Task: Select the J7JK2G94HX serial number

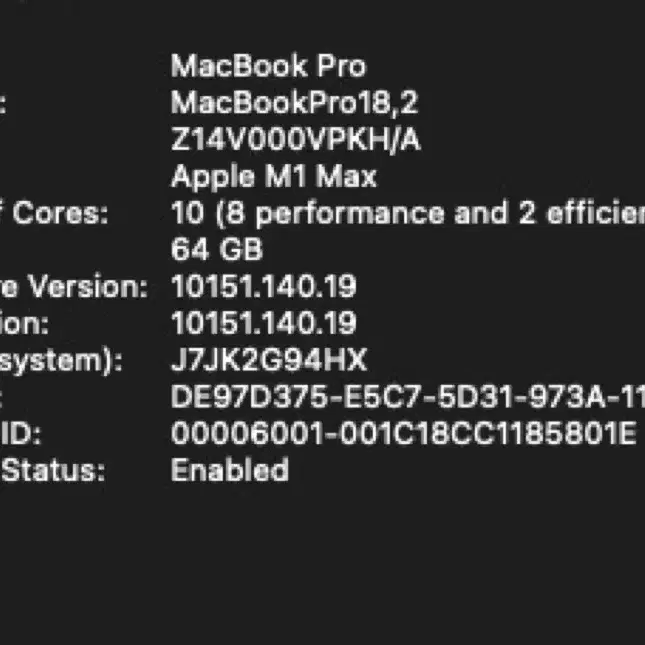Action: point(269,360)
